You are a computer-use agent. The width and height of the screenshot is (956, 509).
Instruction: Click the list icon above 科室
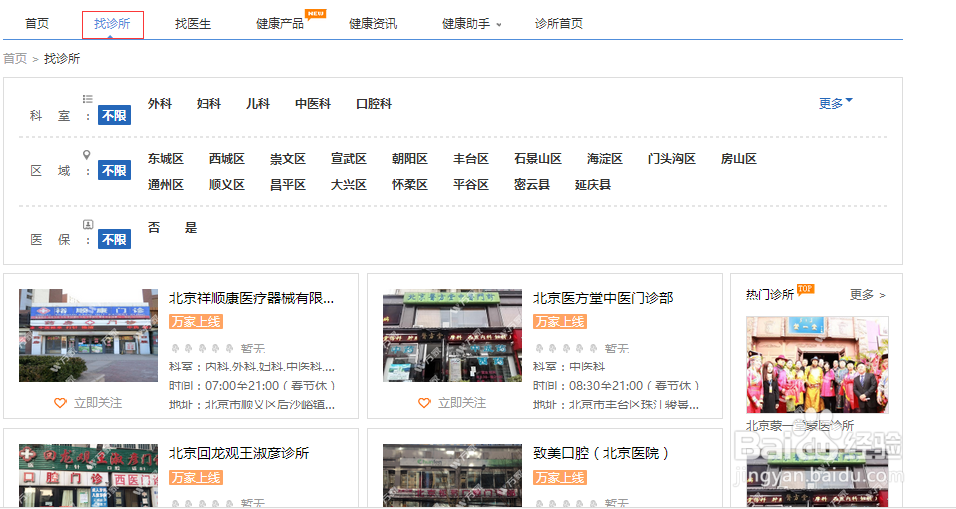click(x=88, y=99)
